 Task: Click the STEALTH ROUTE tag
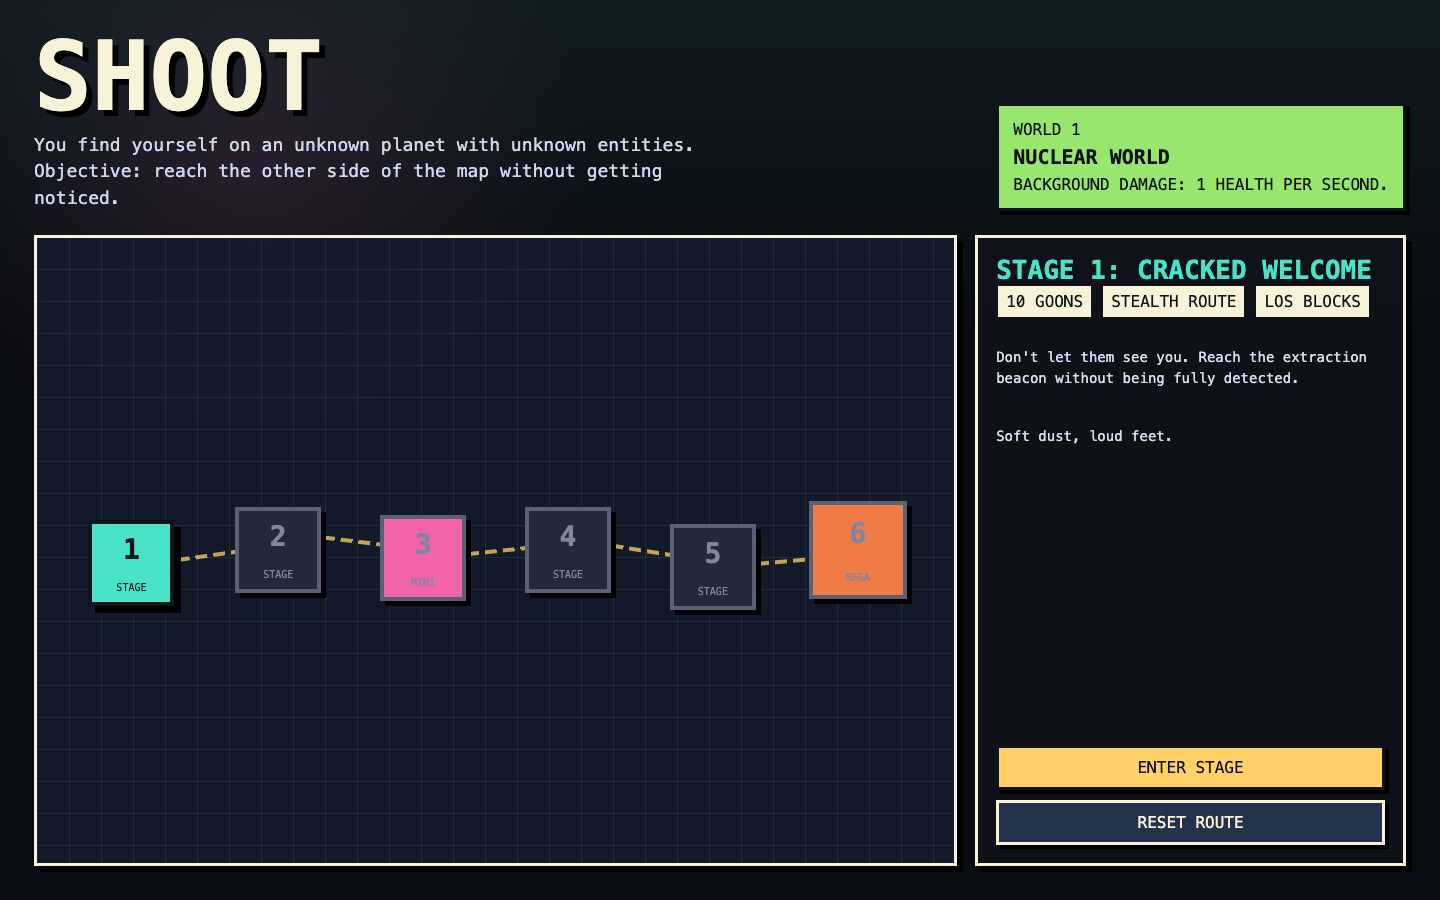[x=1173, y=301]
